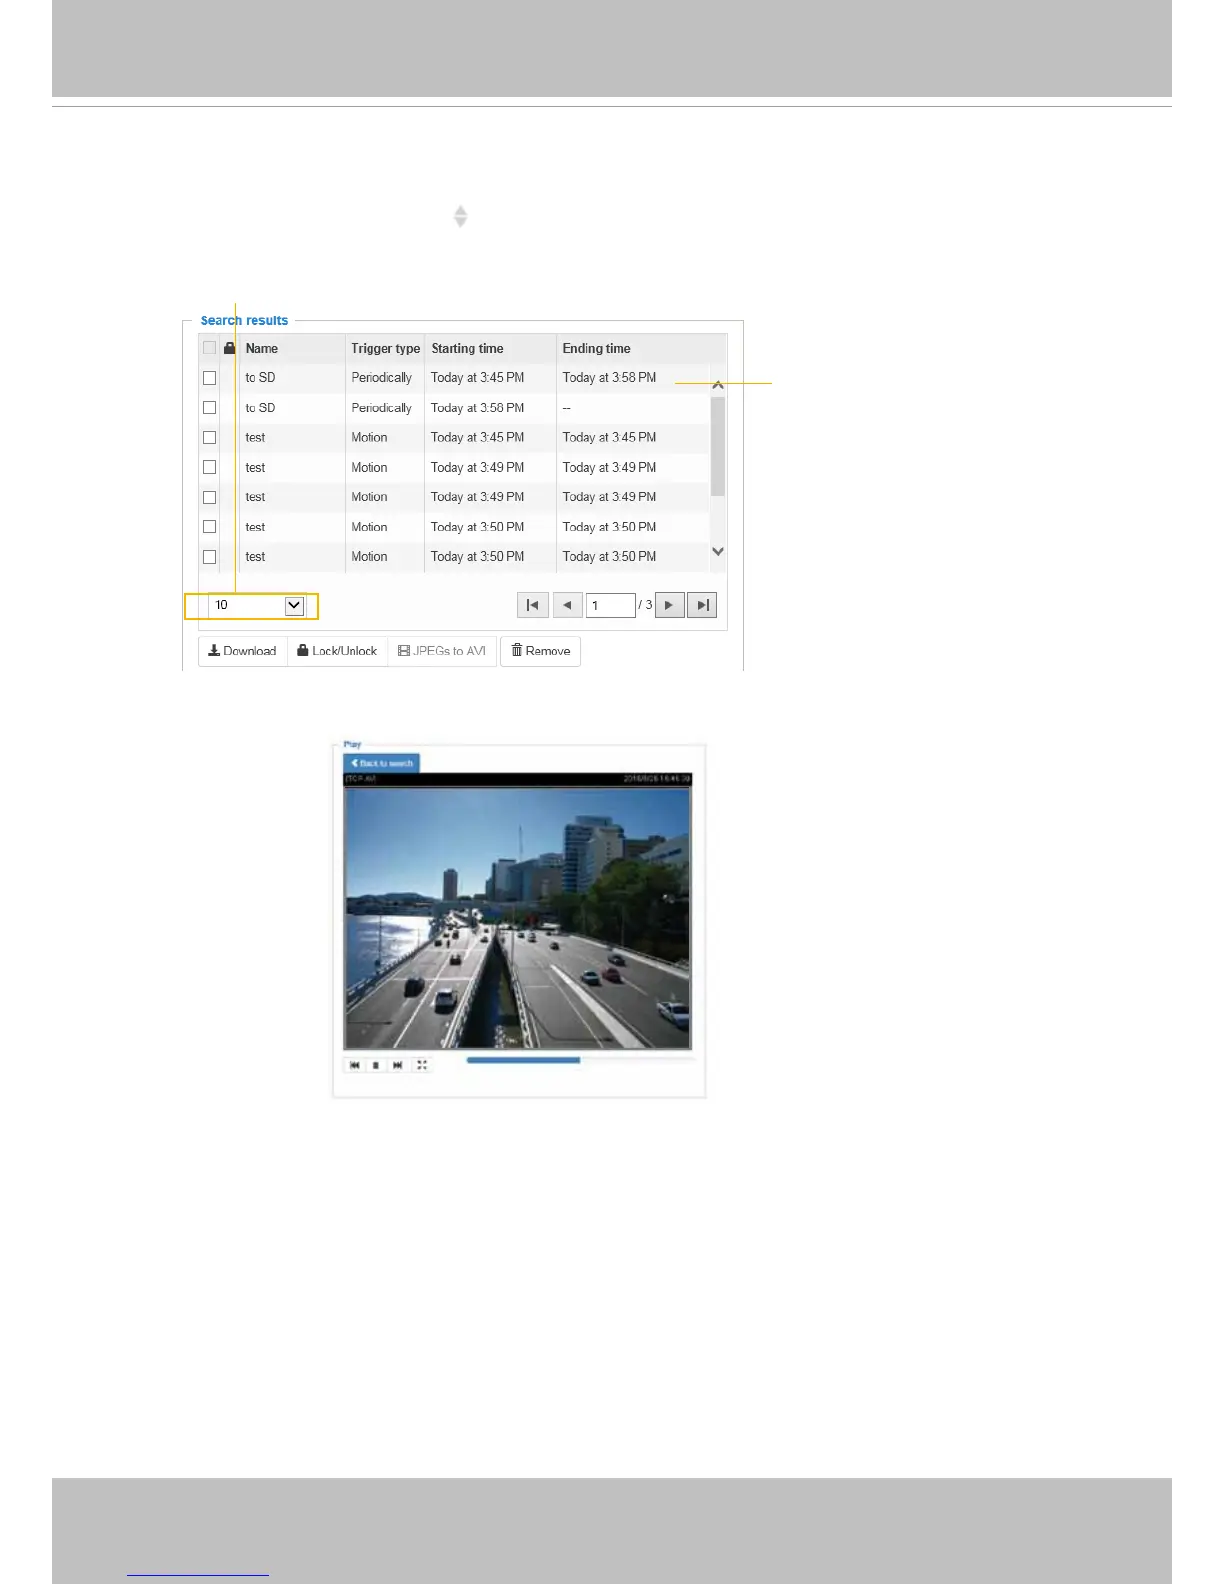
Task: Remove the selected recordings
Action: [x=540, y=651]
